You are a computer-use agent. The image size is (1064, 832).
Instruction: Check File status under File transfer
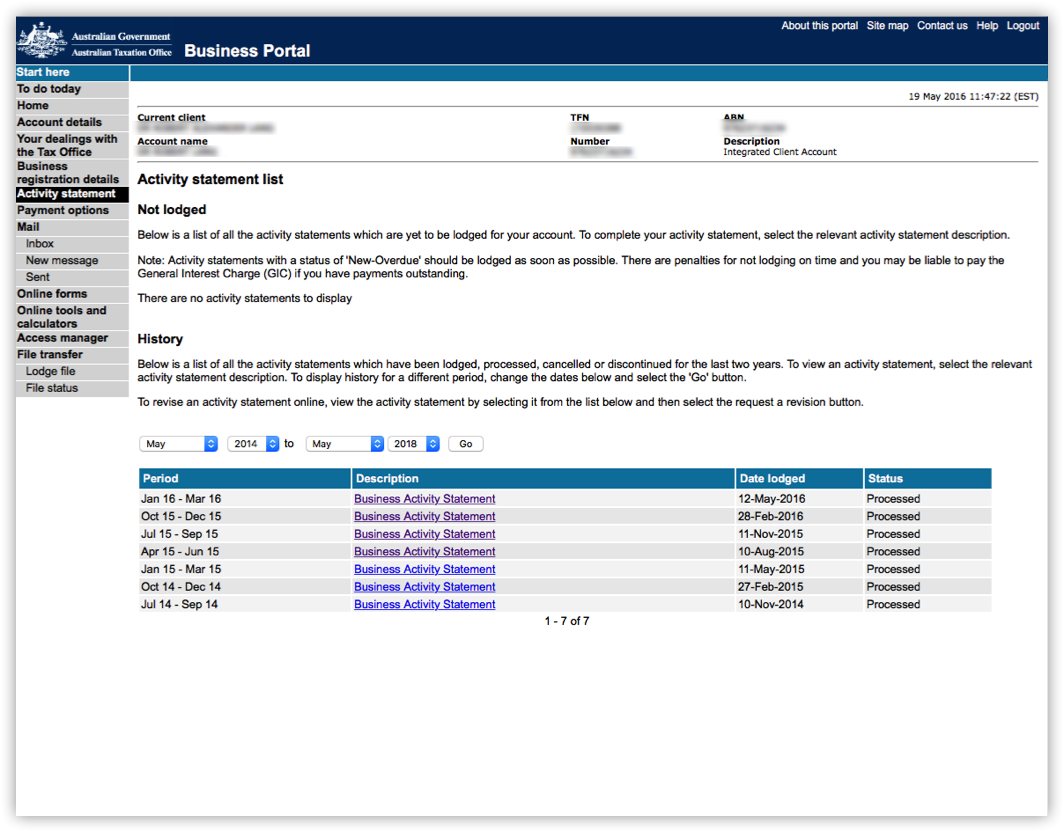[x=51, y=388]
